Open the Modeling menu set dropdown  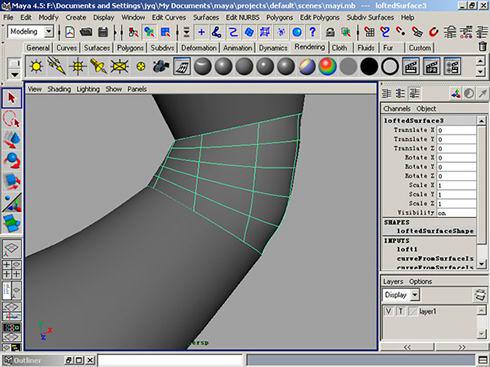(x=49, y=32)
